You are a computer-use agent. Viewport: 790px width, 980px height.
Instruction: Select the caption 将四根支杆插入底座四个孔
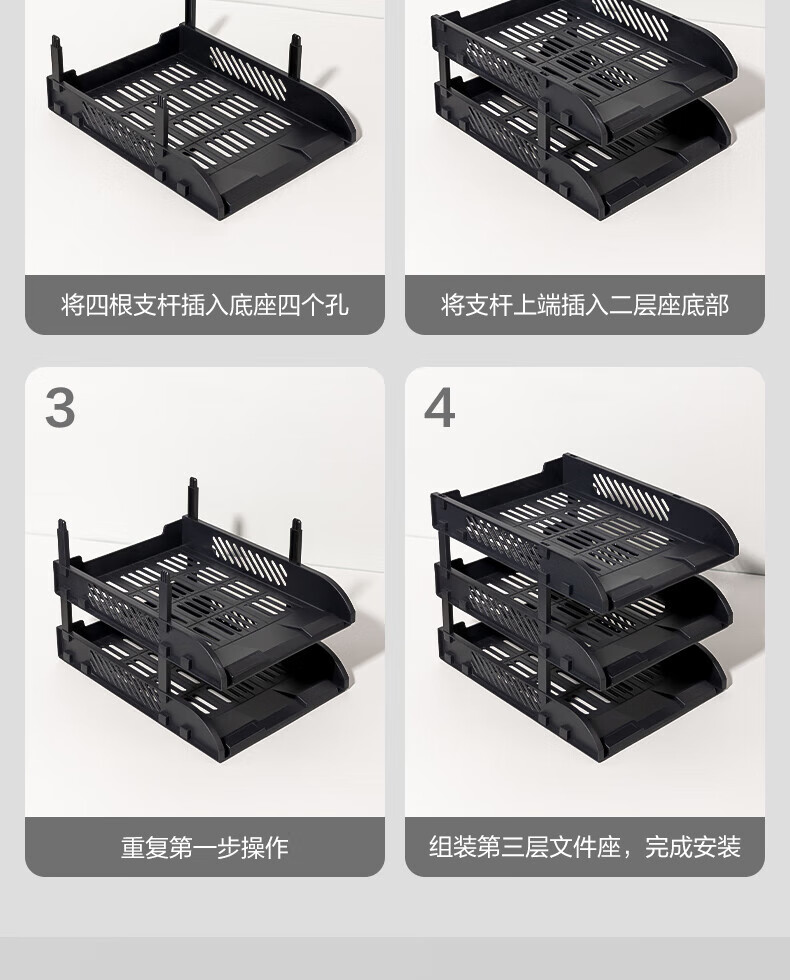point(204,305)
